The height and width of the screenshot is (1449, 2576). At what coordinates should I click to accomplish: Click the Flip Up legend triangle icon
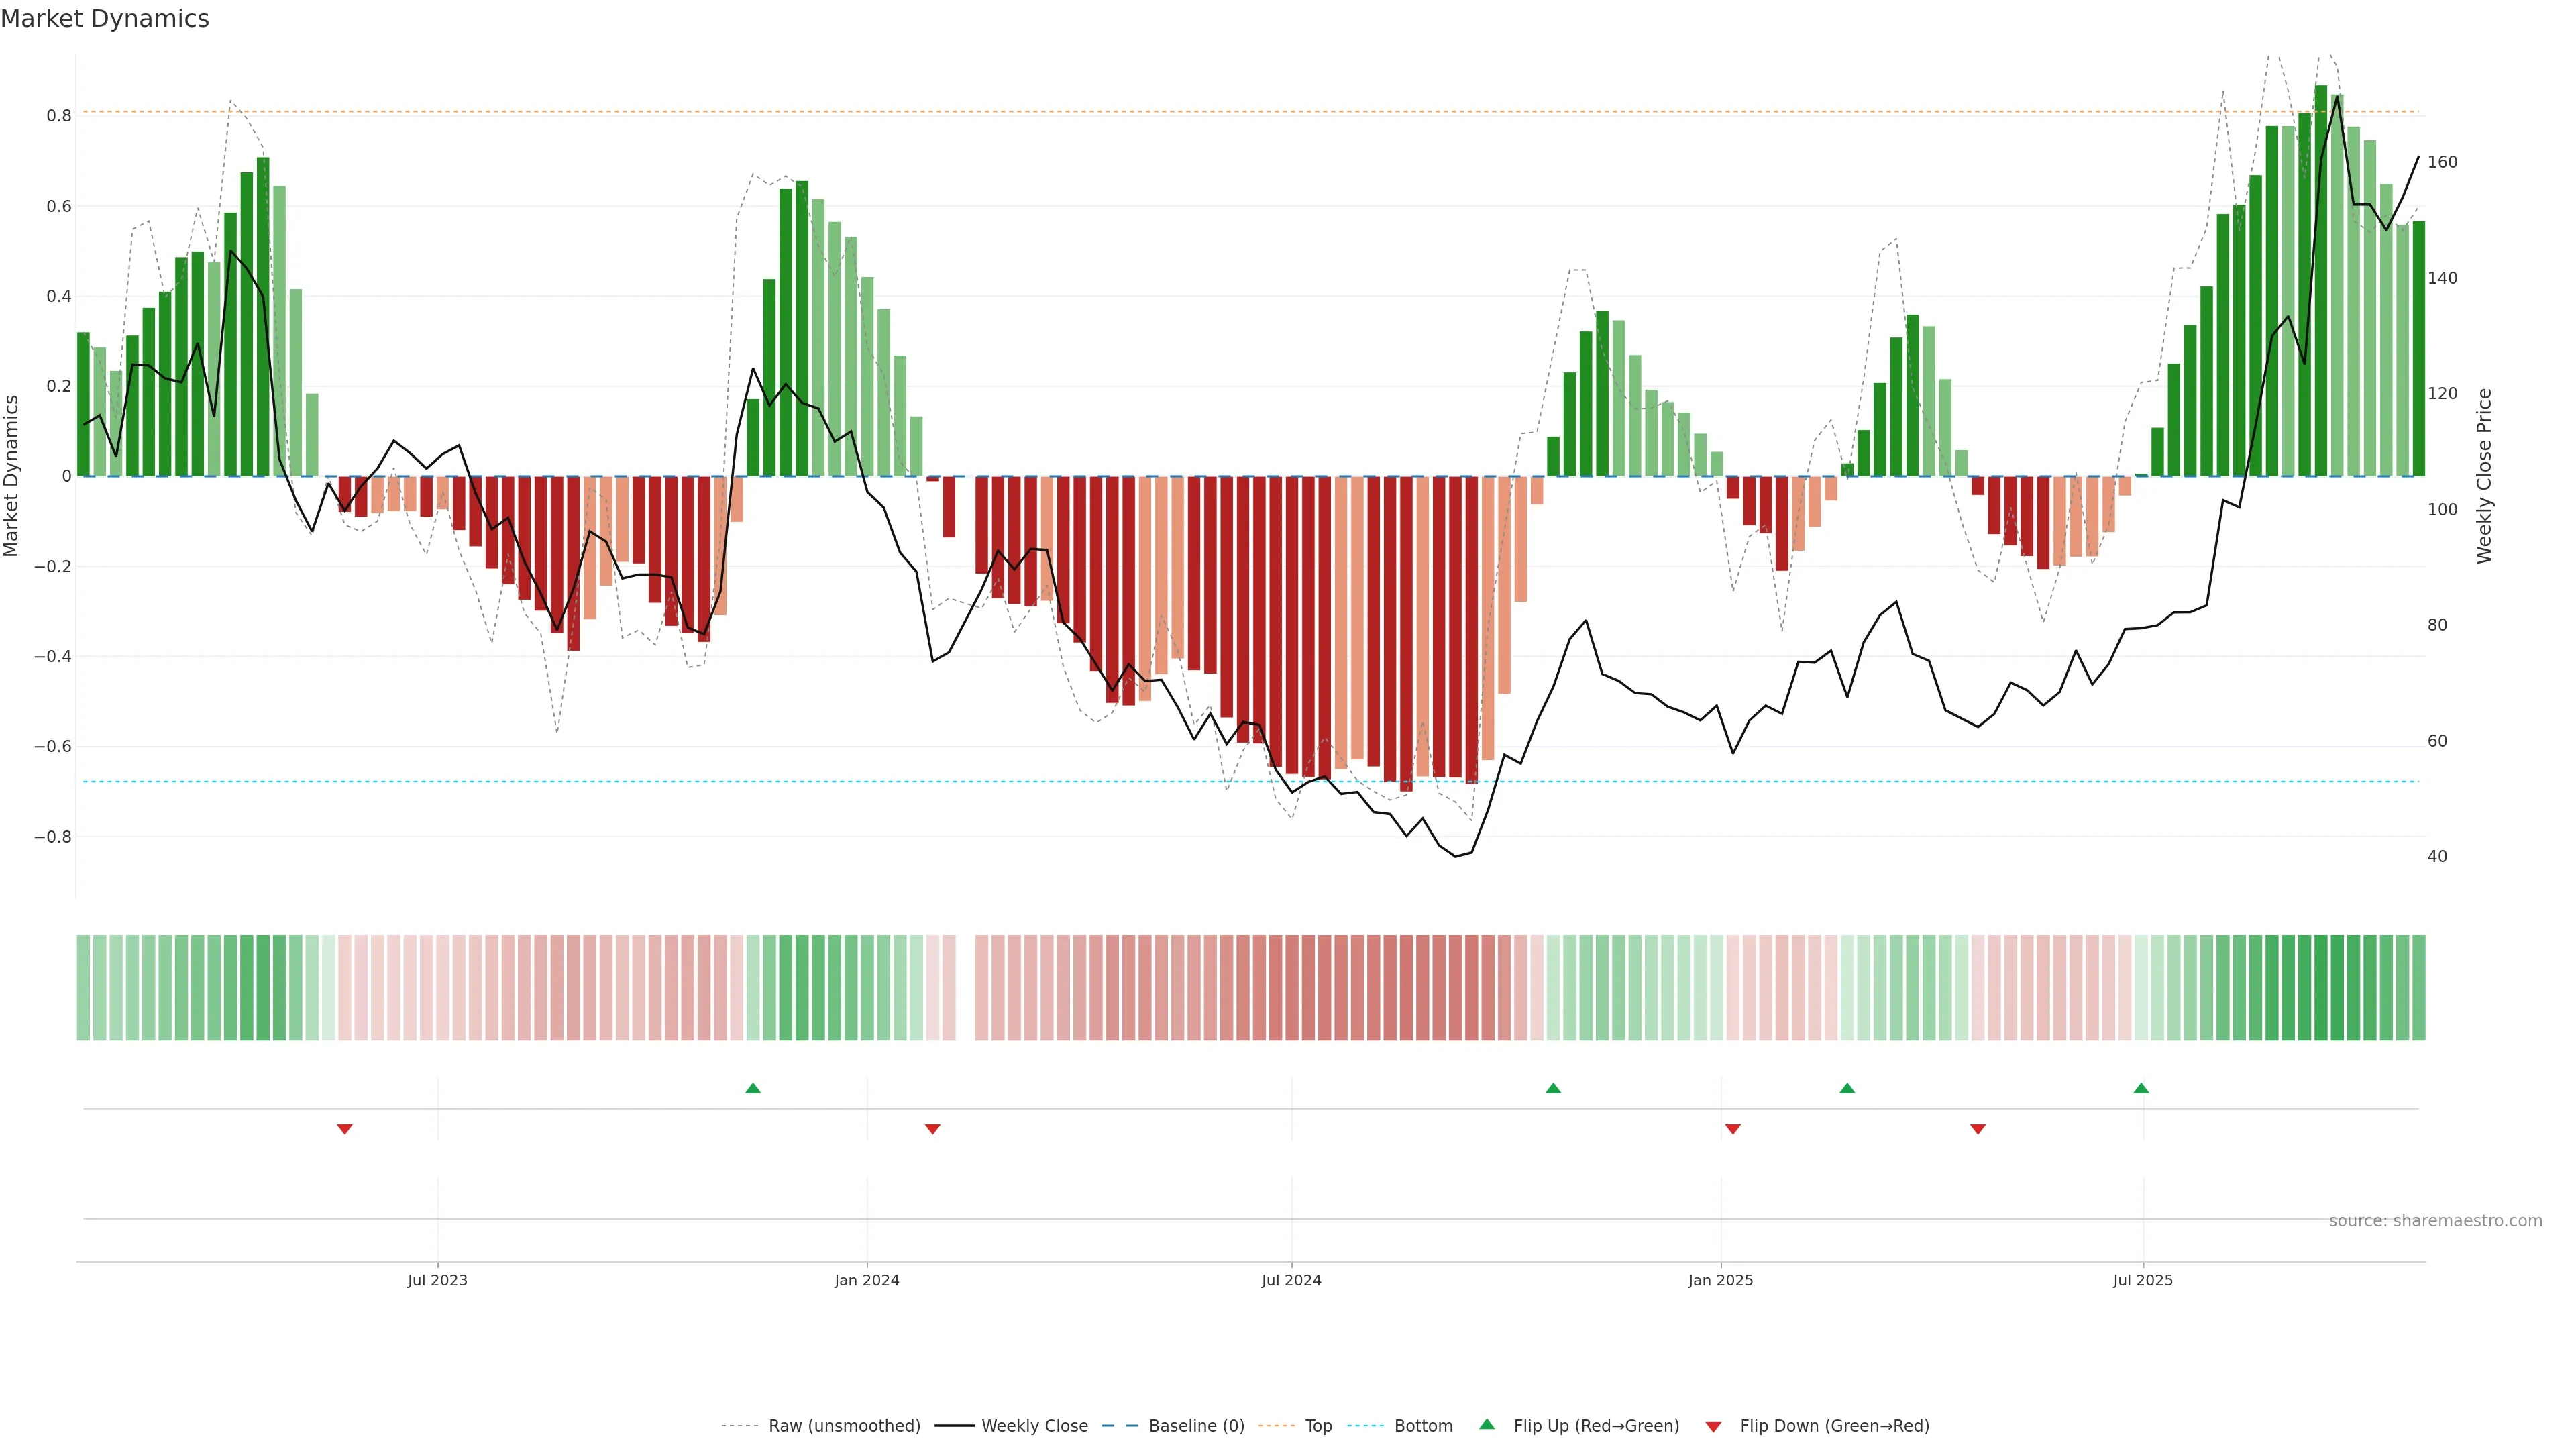coord(1487,1424)
